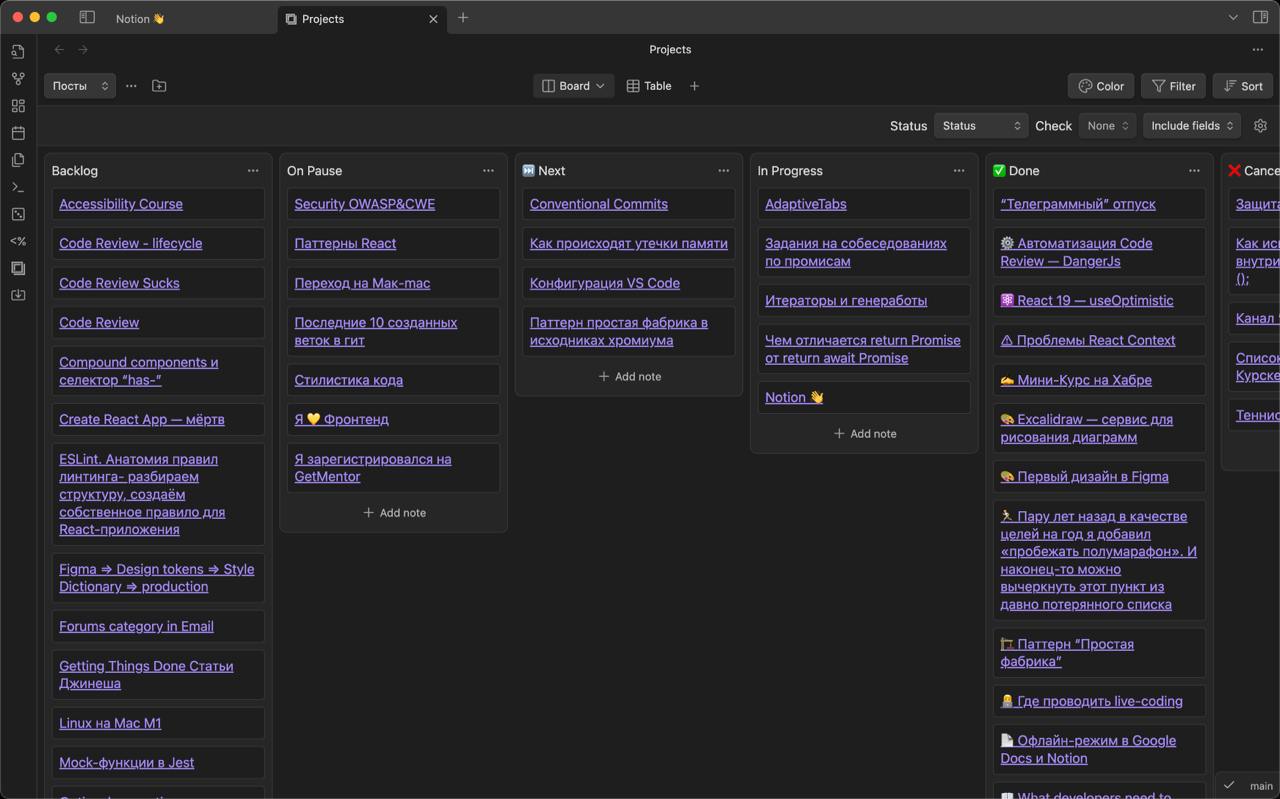Open the Backlog column three-dot menu
The width and height of the screenshot is (1280, 799).
[x=253, y=171]
